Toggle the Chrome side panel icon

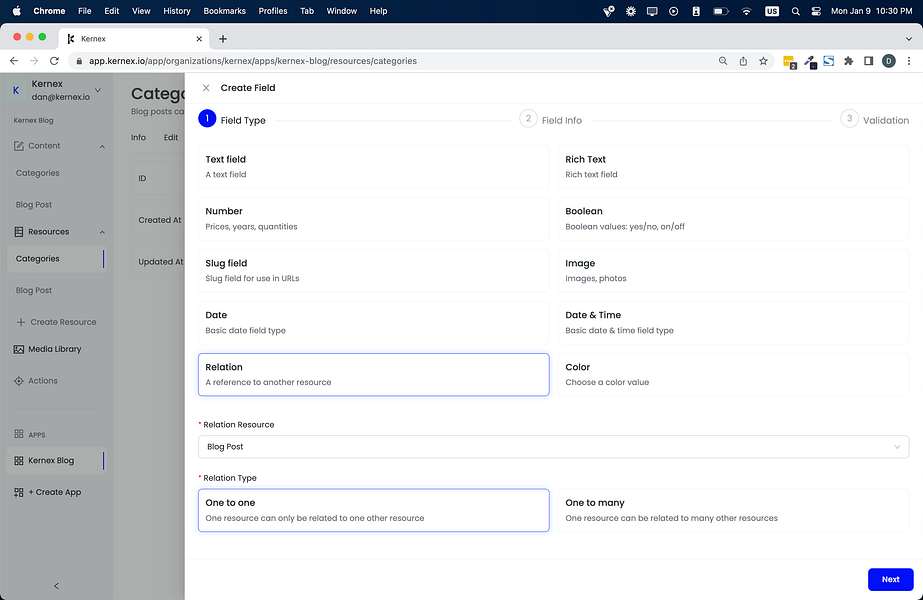tap(868, 61)
